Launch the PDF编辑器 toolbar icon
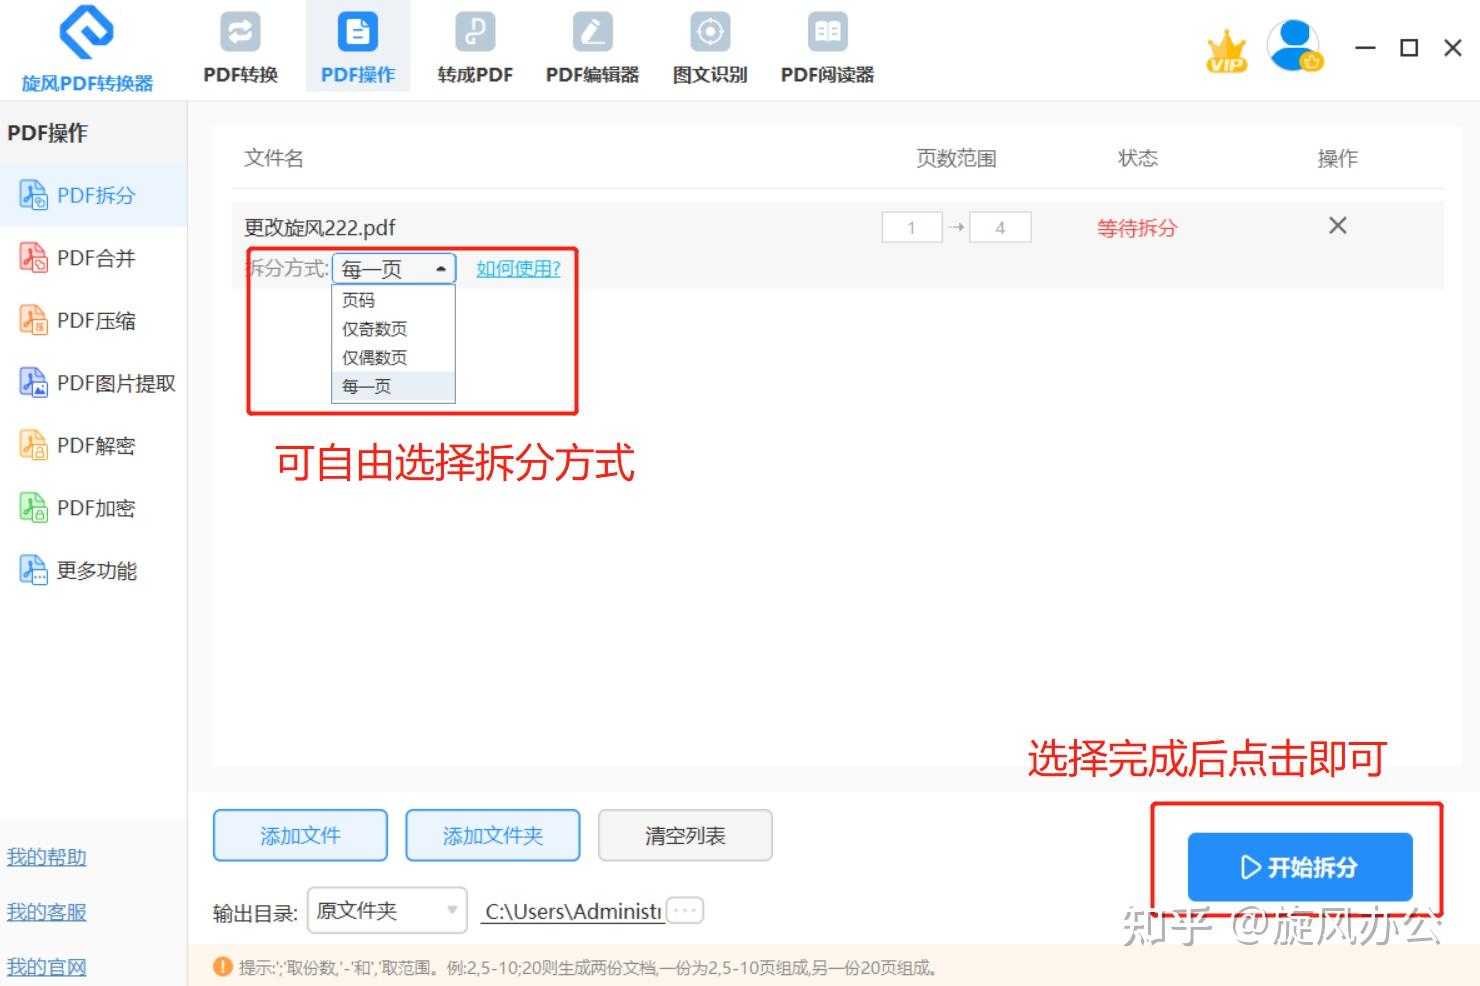This screenshot has height=986, width=1480. pos(592,32)
